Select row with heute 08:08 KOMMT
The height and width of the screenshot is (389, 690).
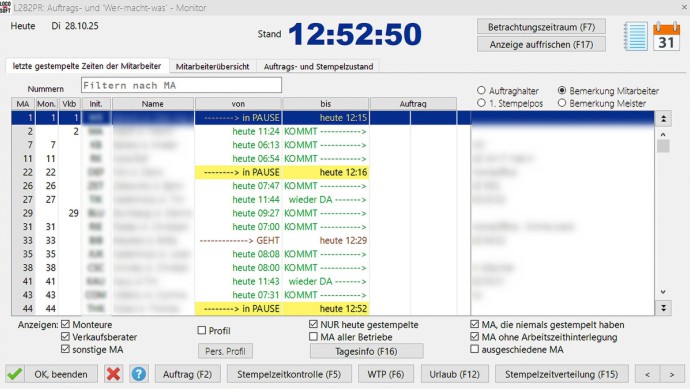point(333,254)
